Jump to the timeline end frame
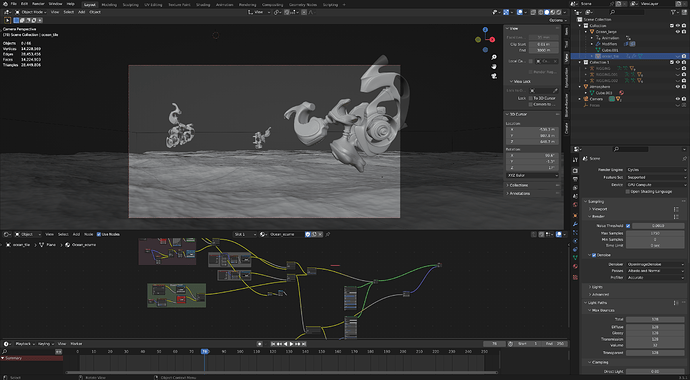Viewport: 690px width, 380px height. pyautogui.click(x=304, y=344)
